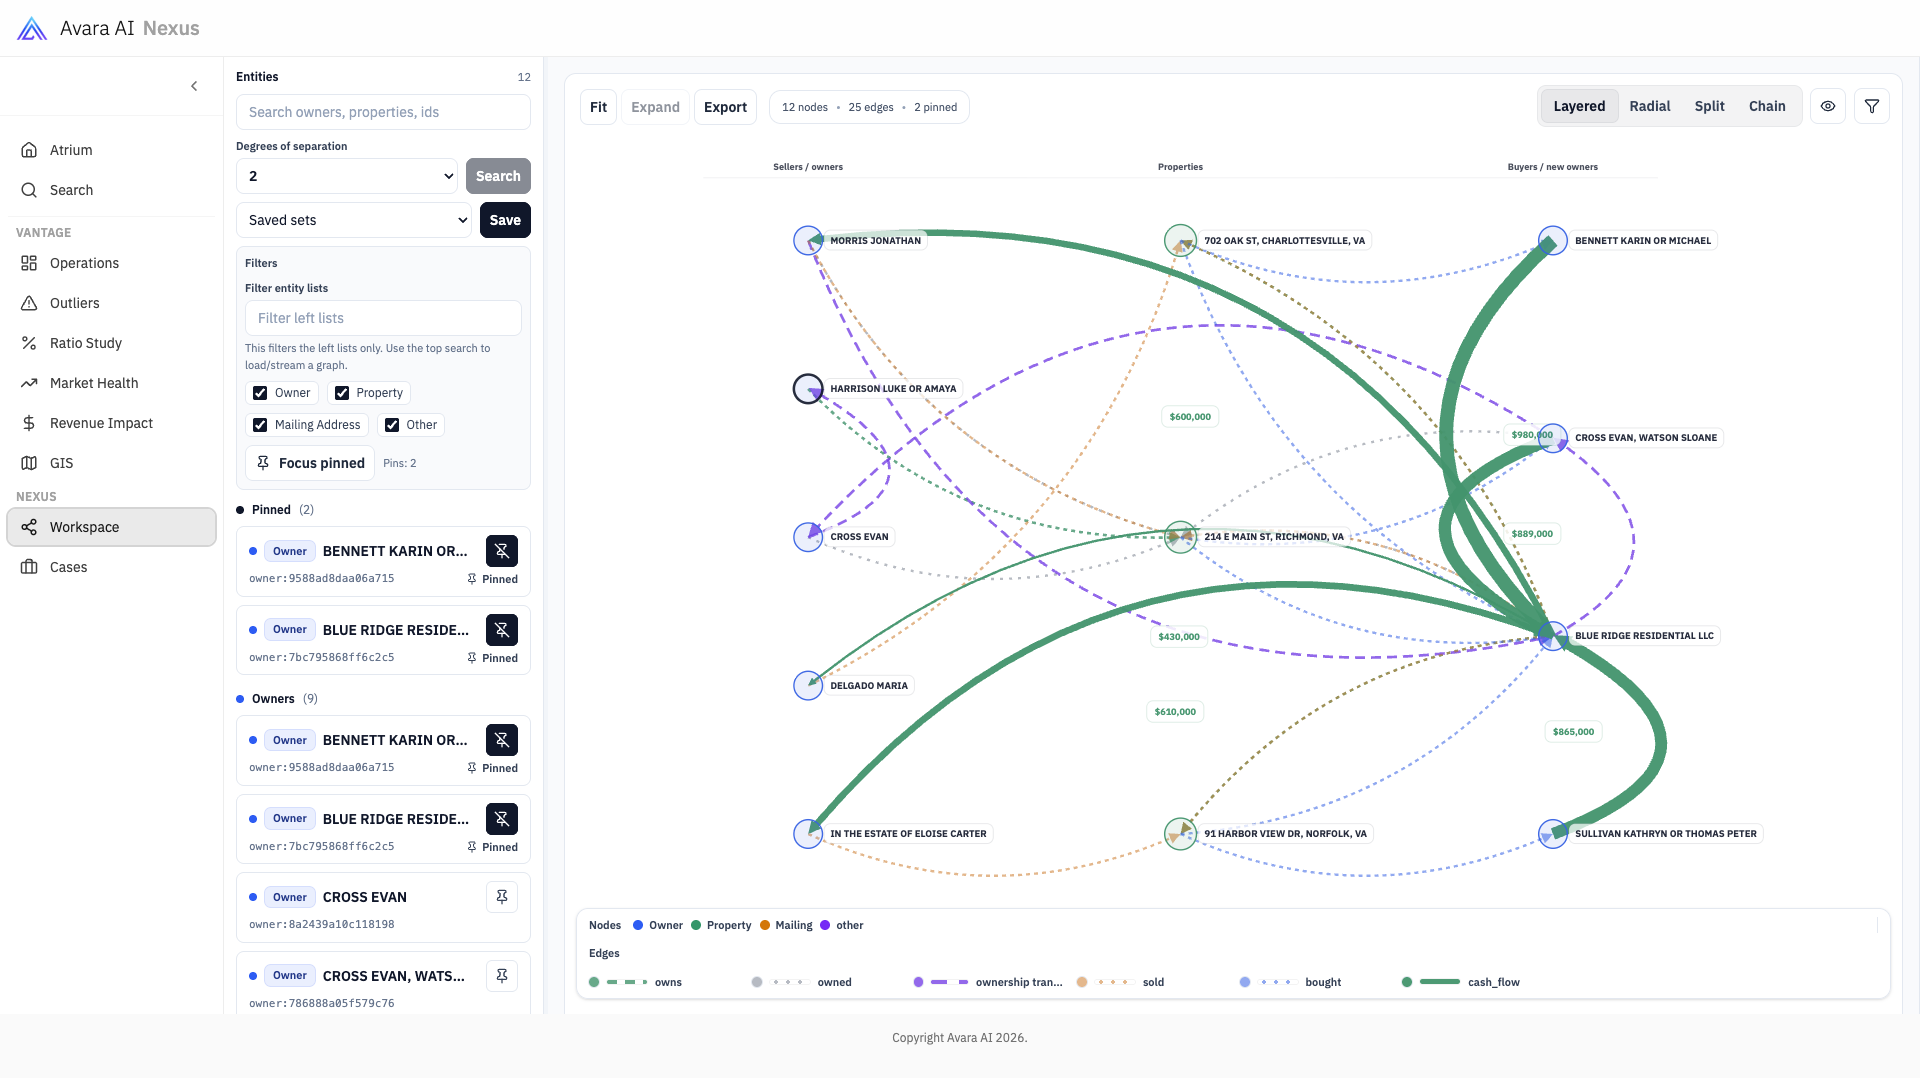Viewport: 1920px width, 1078px height.
Task: Click the Focus pinned button
Action: pos(310,463)
